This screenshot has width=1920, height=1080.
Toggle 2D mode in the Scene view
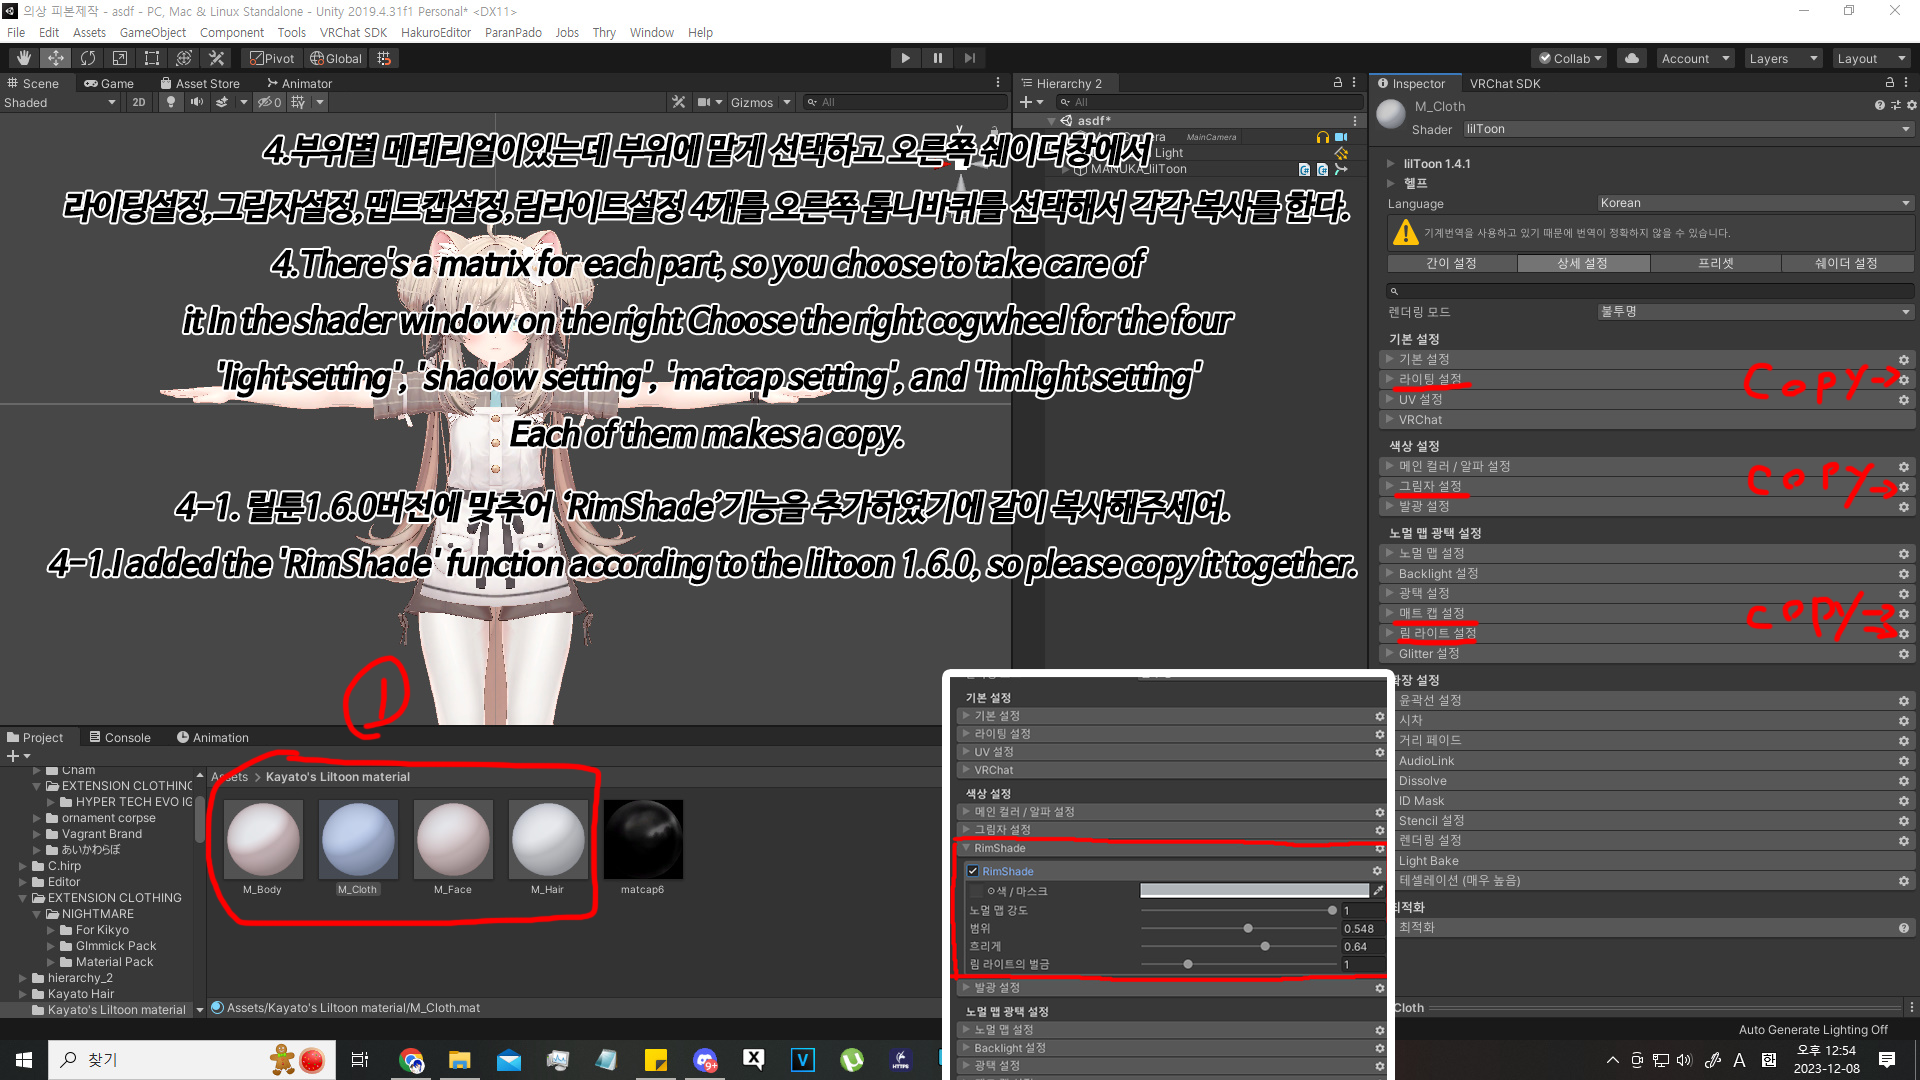[x=139, y=101]
